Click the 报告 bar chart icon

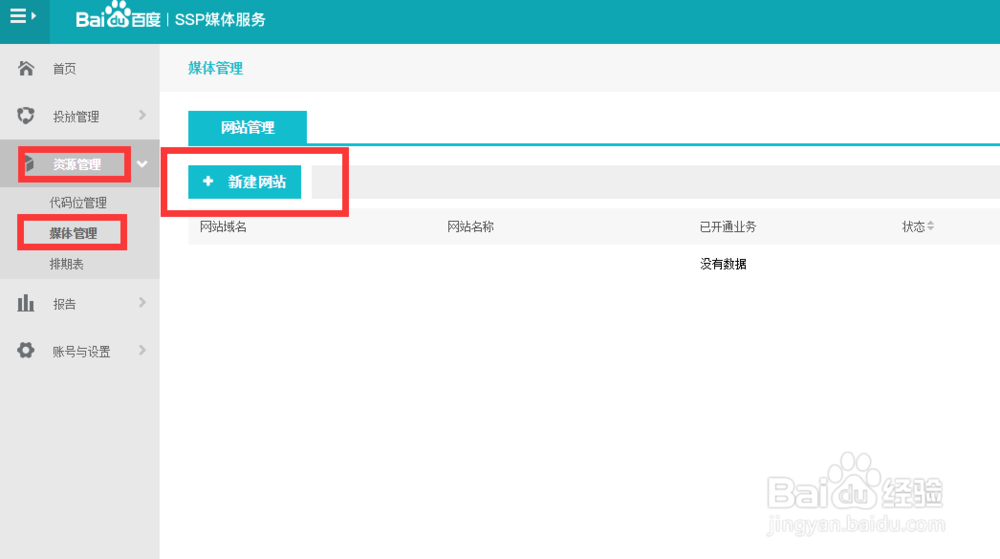coord(26,303)
